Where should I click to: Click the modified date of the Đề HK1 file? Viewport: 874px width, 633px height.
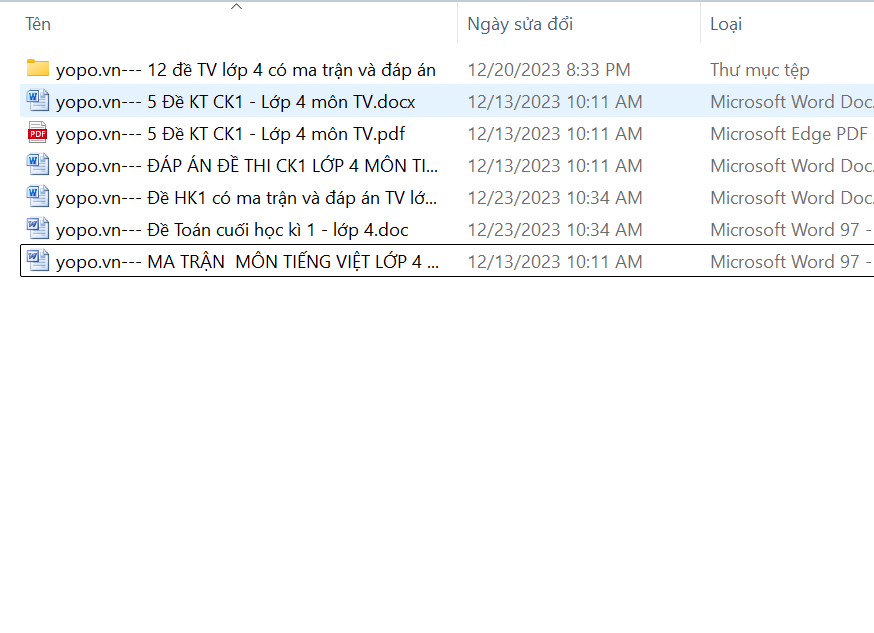555,198
